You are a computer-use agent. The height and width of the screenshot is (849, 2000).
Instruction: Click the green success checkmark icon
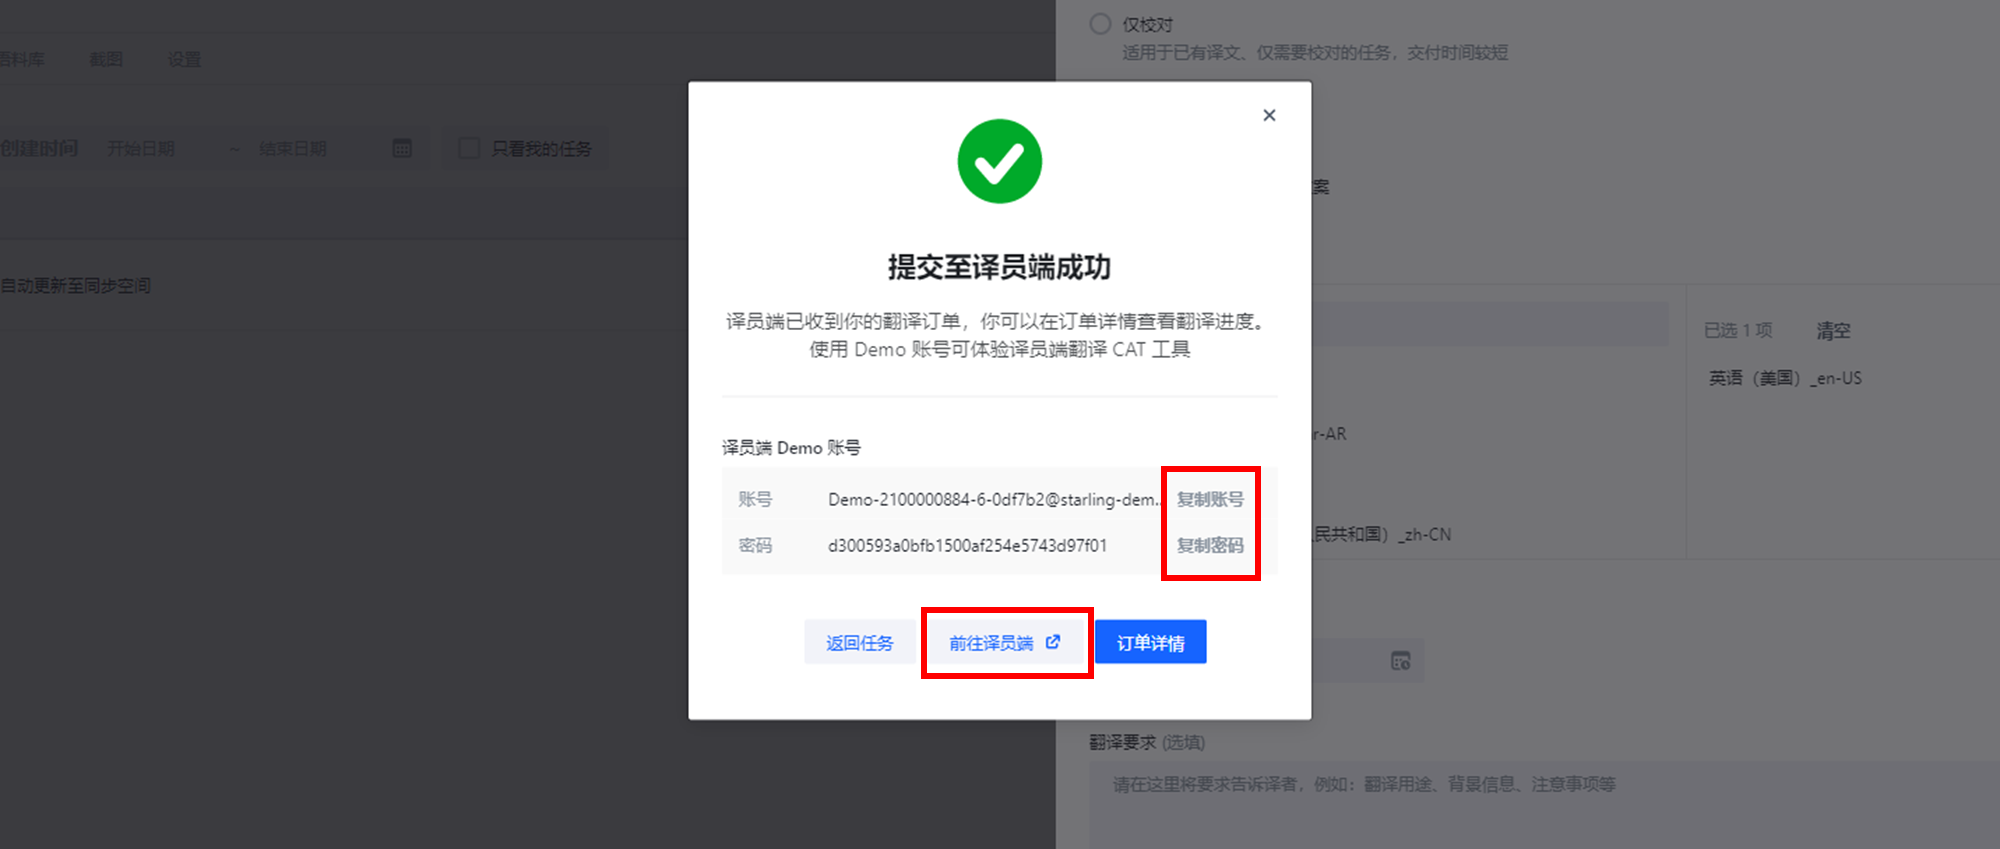point(999,161)
